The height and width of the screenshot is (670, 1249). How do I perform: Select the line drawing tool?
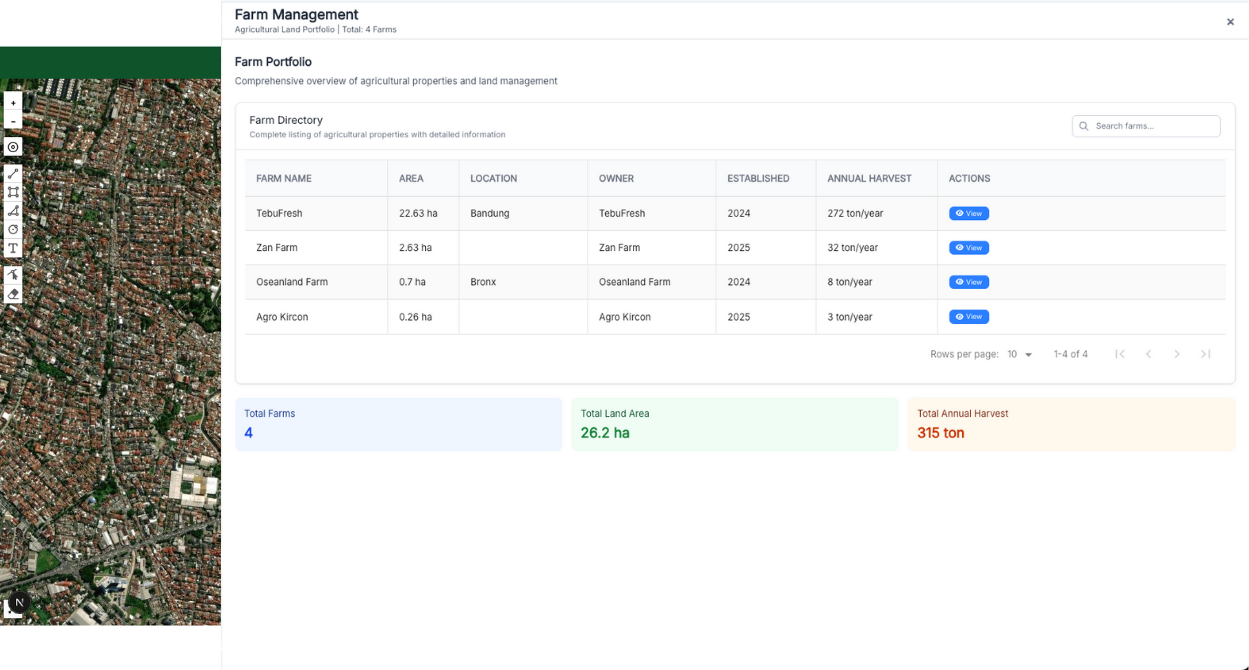pyautogui.click(x=13, y=173)
